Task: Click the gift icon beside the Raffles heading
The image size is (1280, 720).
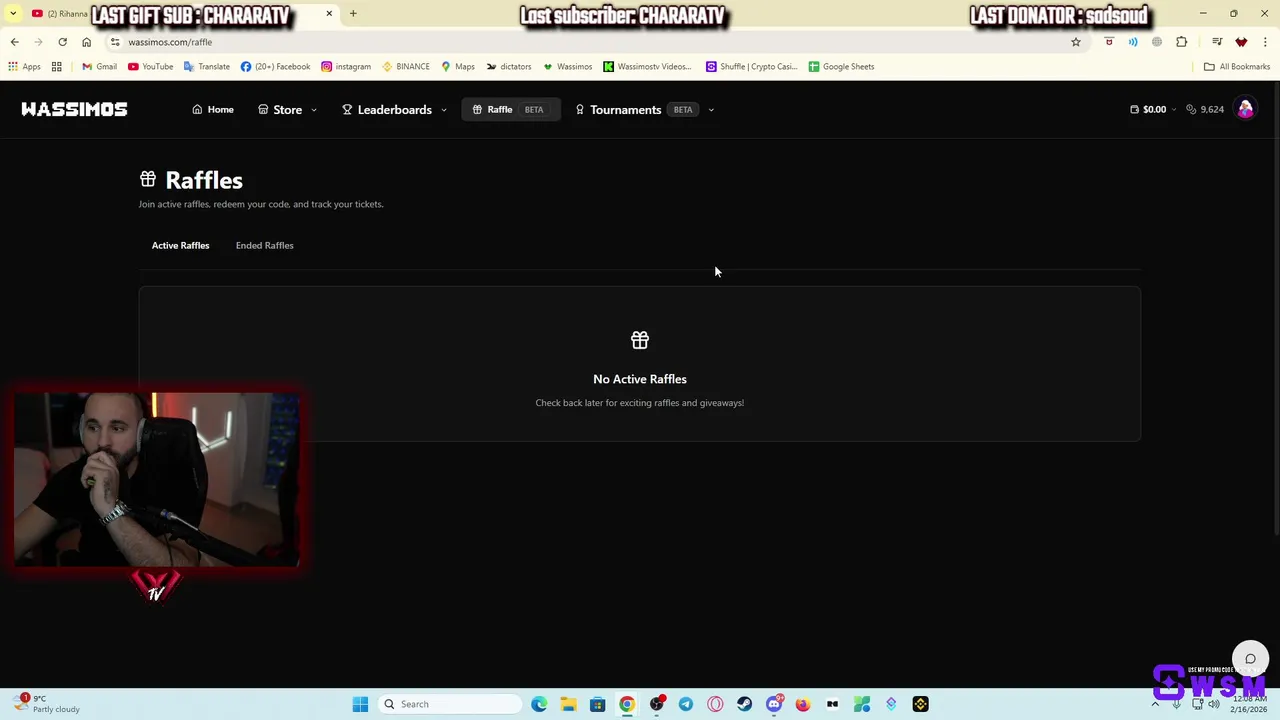Action: (148, 179)
